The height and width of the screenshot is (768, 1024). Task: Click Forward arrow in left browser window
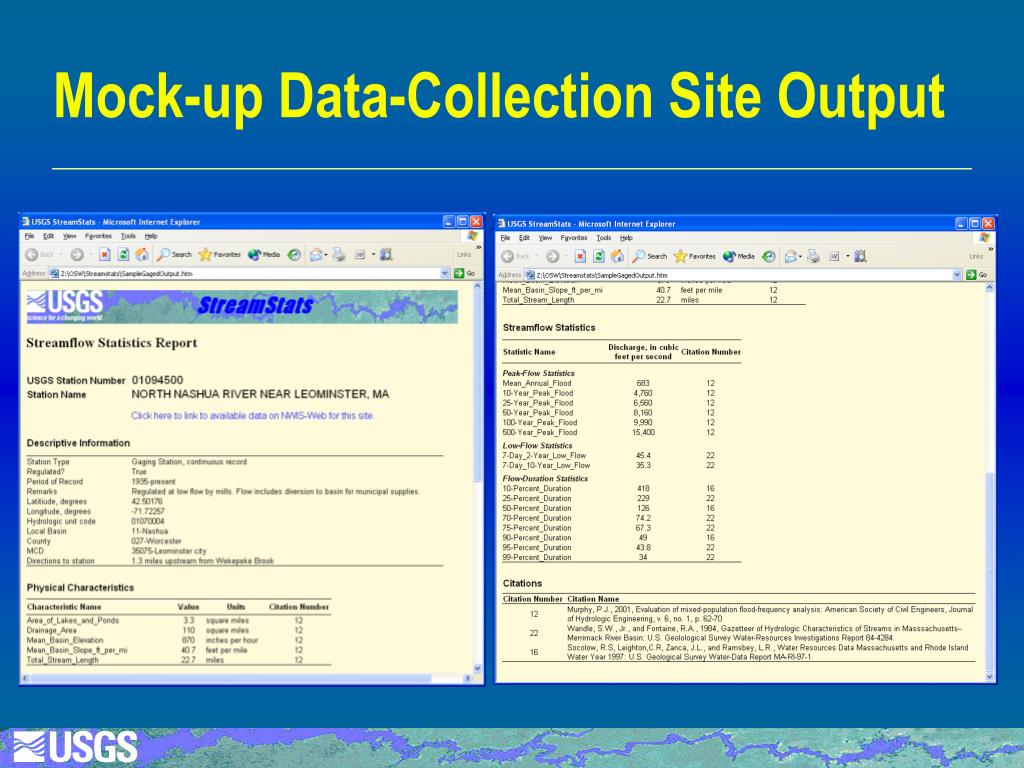click(76, 255)
